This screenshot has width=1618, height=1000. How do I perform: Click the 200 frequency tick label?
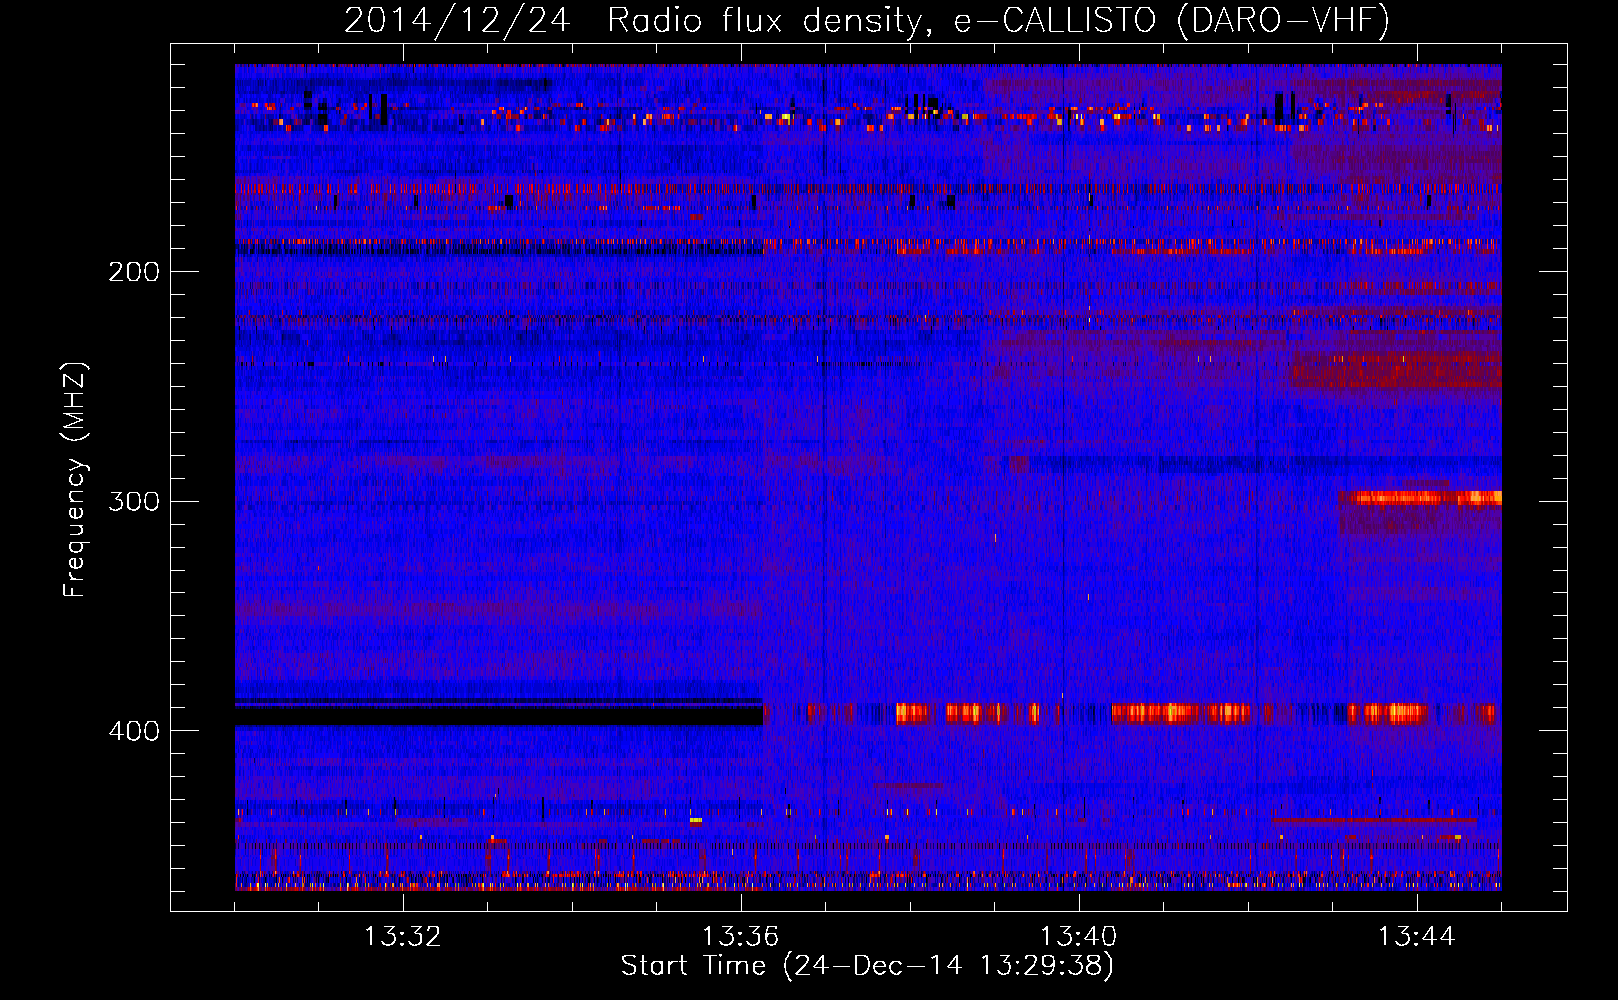click(134, 272)
